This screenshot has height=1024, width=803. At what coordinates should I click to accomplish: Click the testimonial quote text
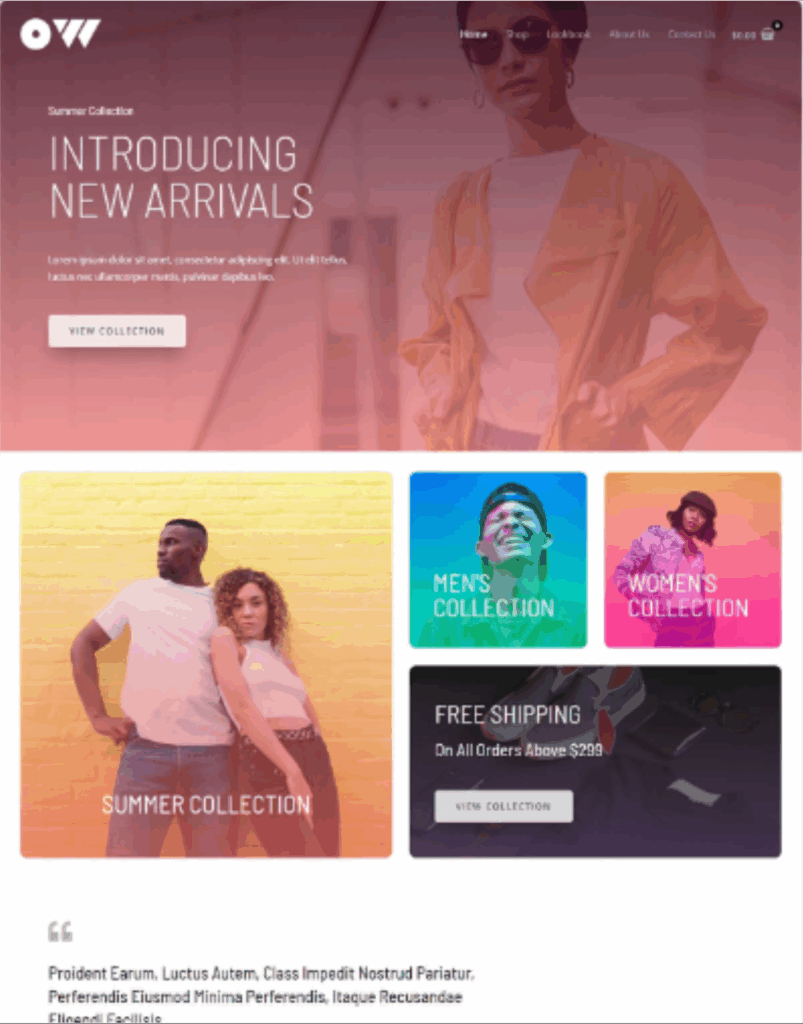point(261,995)
